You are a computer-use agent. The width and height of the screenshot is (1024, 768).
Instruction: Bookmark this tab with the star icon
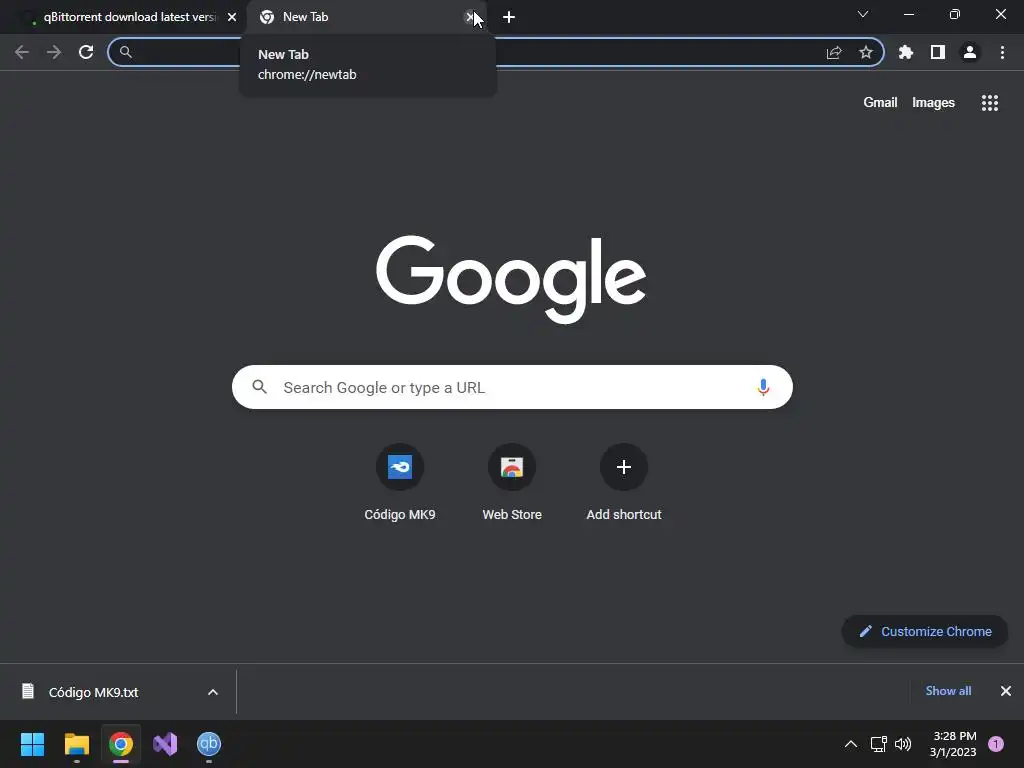click(866, 52)
